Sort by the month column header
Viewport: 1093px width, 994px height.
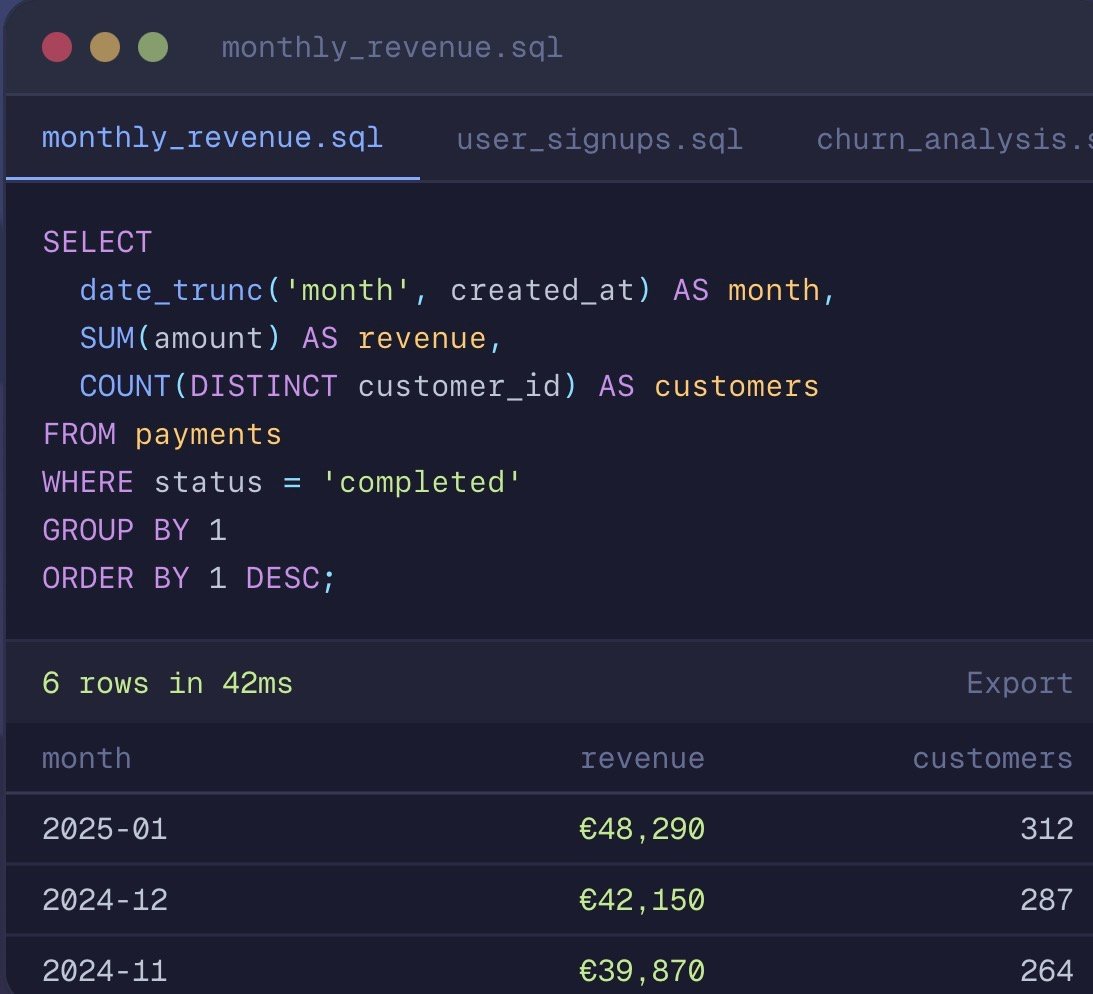[86, 758]
